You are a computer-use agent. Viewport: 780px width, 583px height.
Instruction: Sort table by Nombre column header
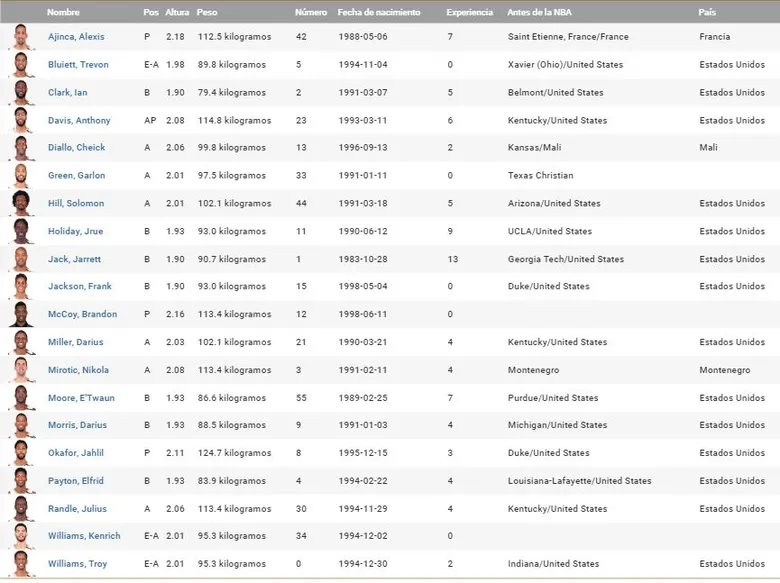point(63,13)
